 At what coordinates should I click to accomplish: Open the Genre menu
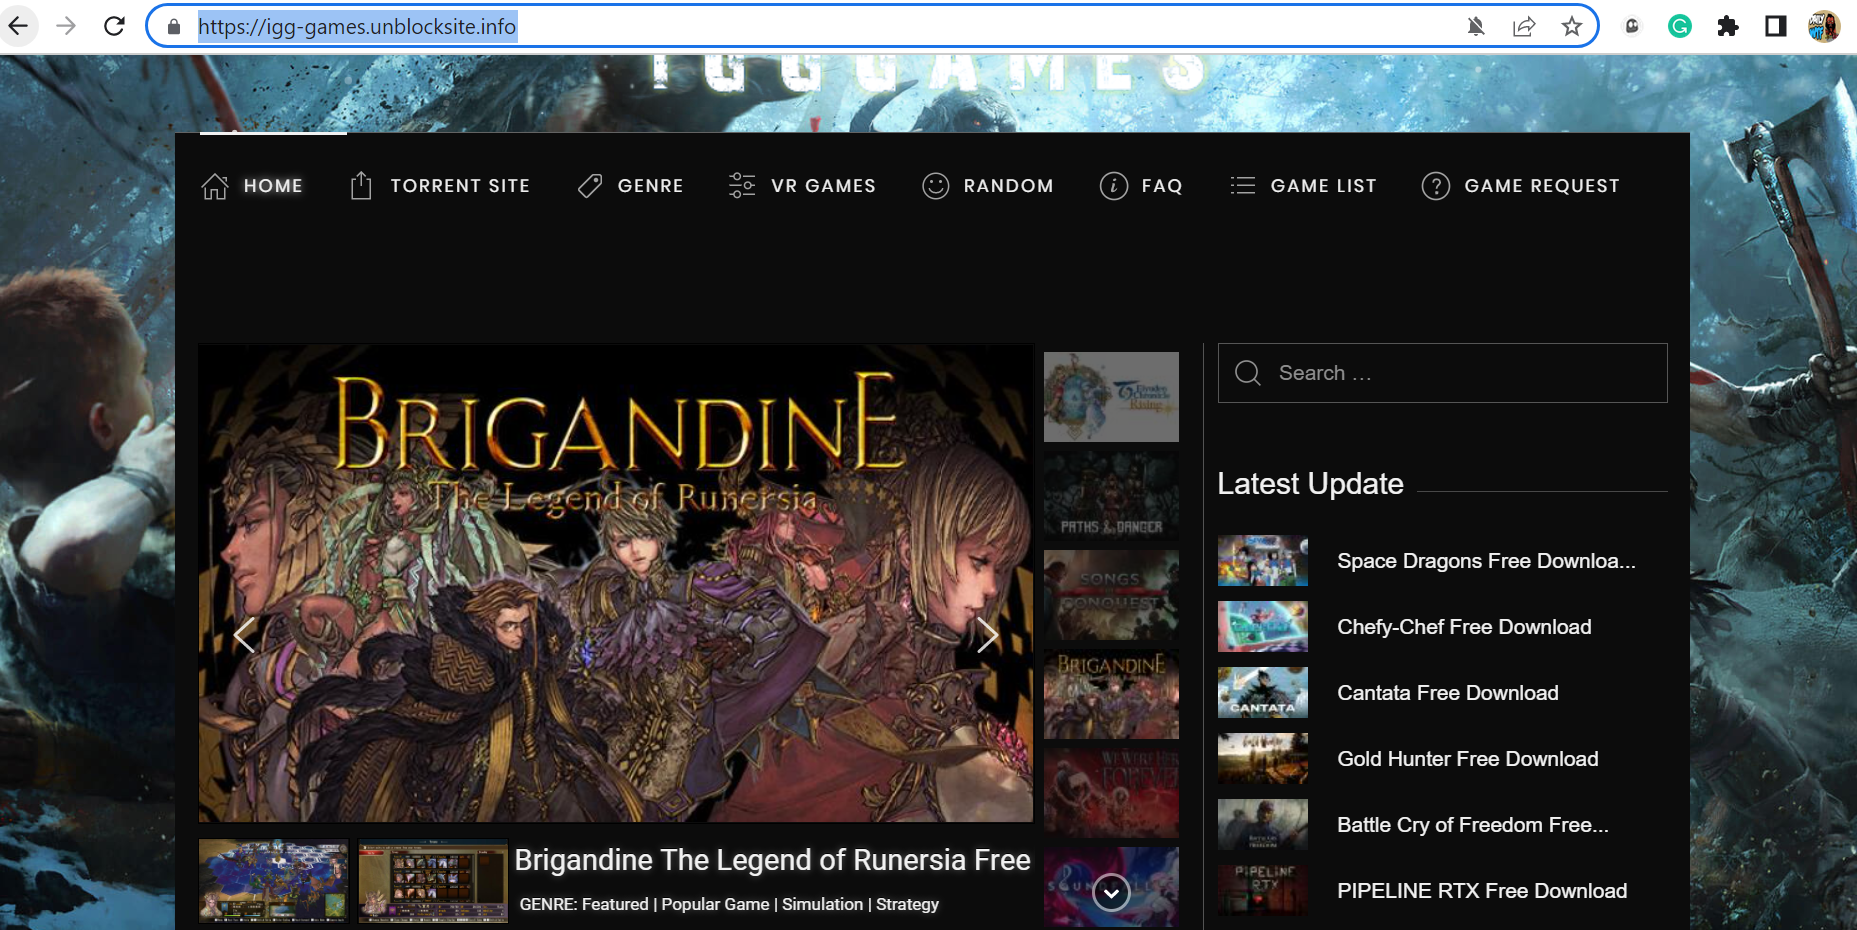point(631,186)
